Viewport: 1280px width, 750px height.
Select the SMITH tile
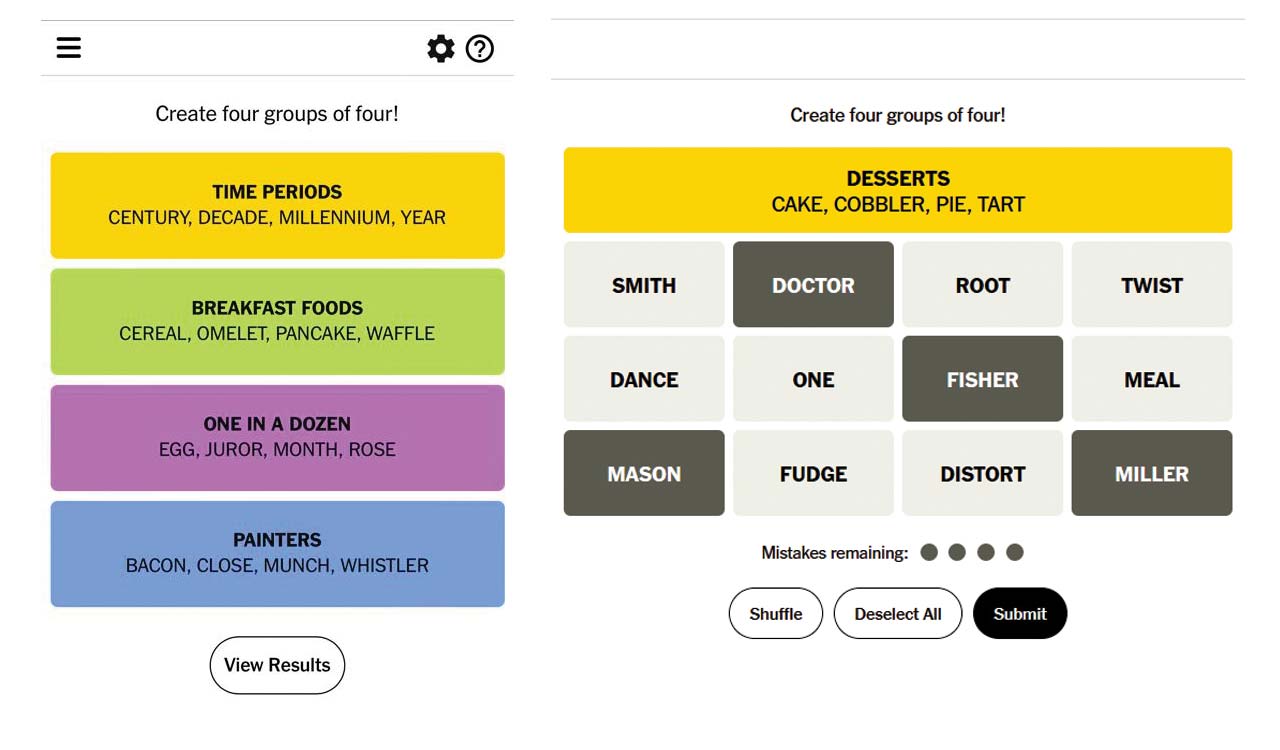coord(644,285)
